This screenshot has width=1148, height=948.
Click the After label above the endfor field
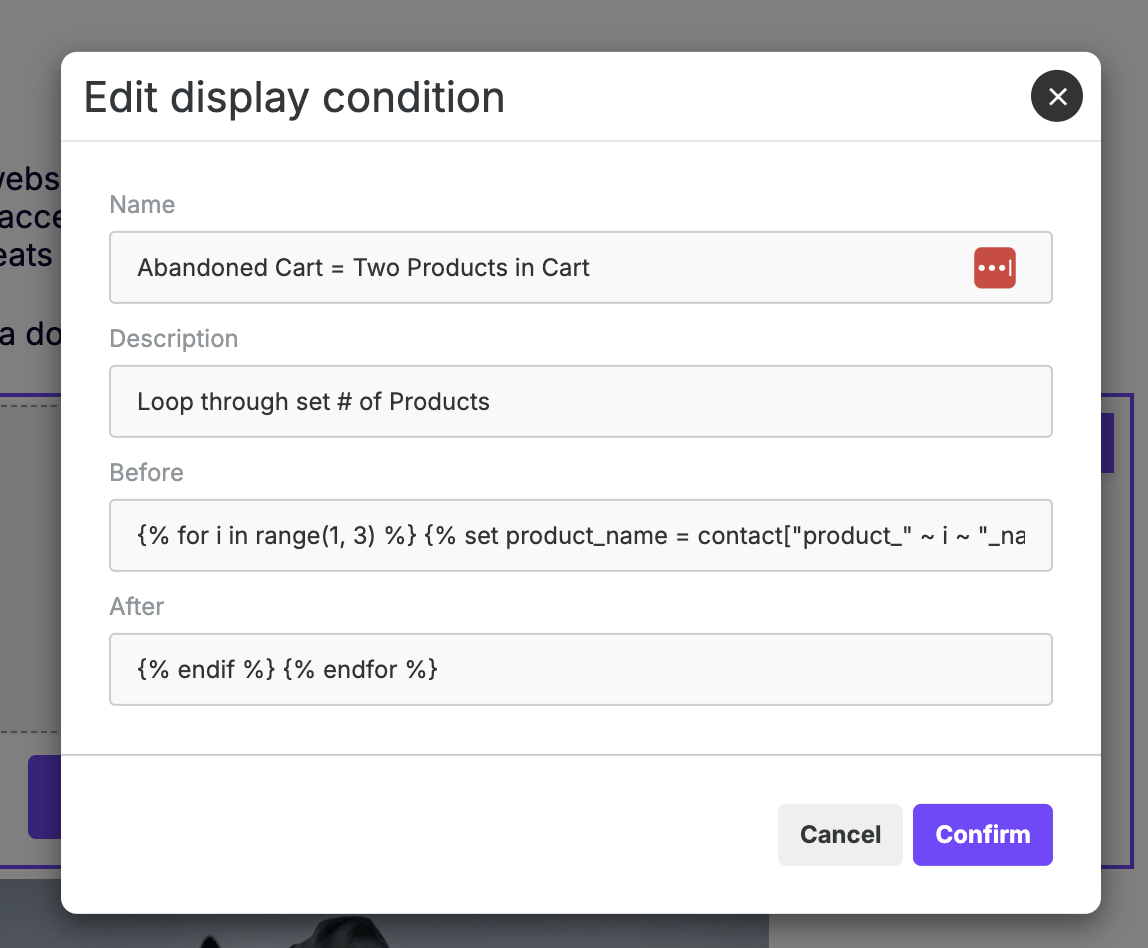click(x=136, y=606)
